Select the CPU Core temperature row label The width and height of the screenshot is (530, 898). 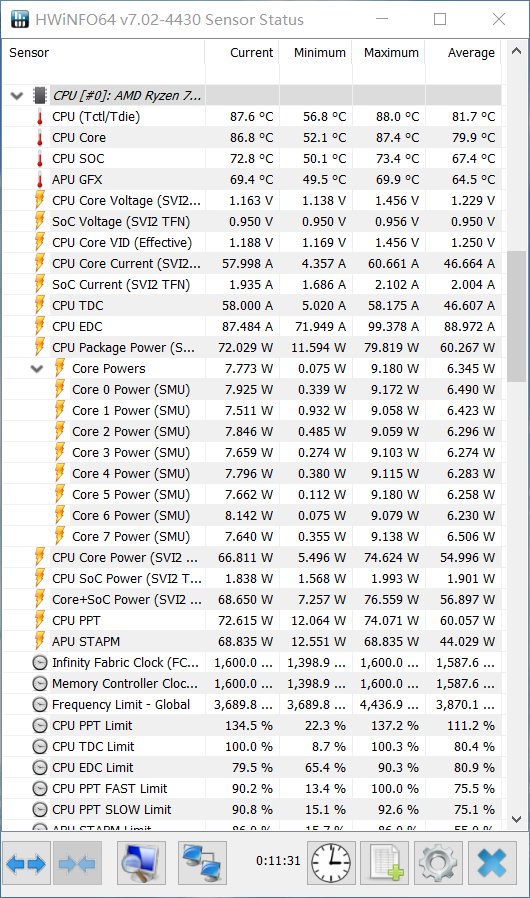pos(78,137)
